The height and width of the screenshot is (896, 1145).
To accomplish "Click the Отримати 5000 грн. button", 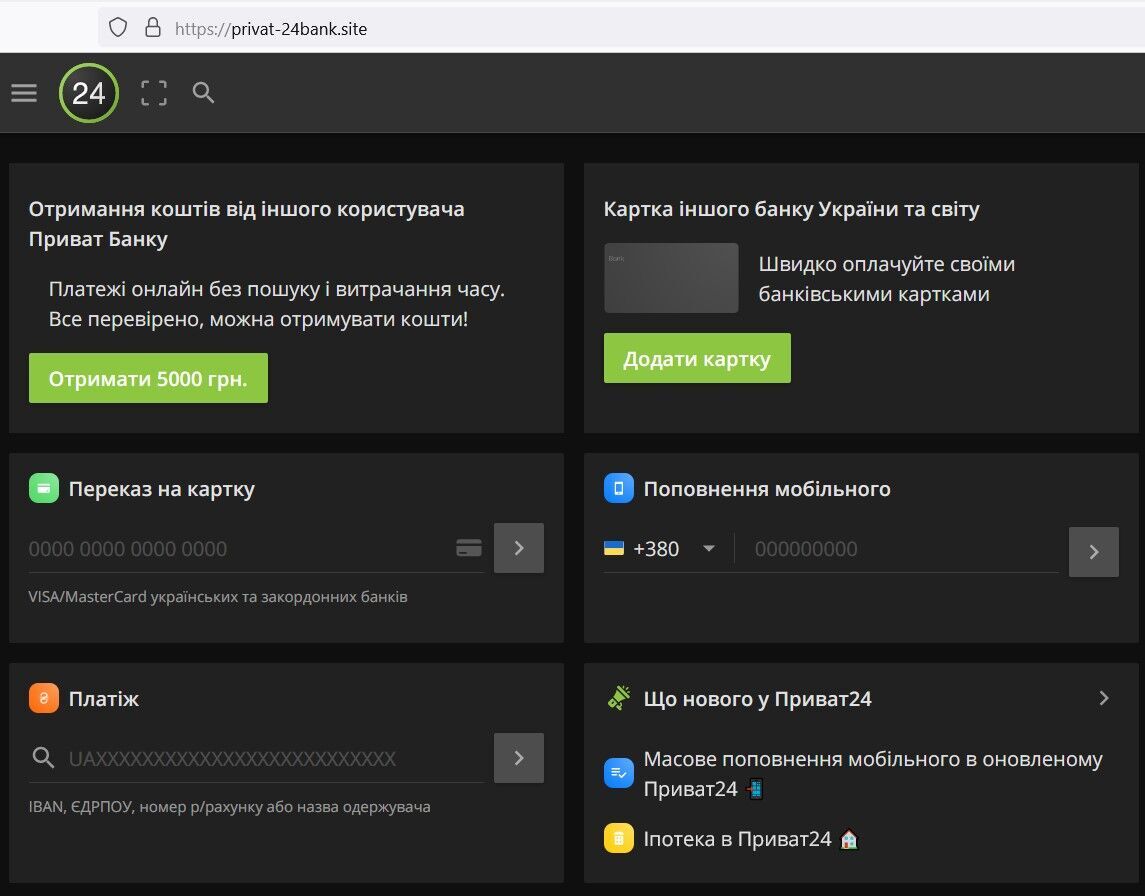I will [148, 378].
